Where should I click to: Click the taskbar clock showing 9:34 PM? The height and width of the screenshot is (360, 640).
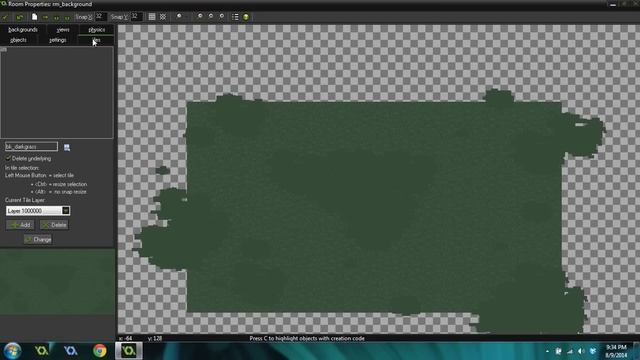(x=616, y=351)
